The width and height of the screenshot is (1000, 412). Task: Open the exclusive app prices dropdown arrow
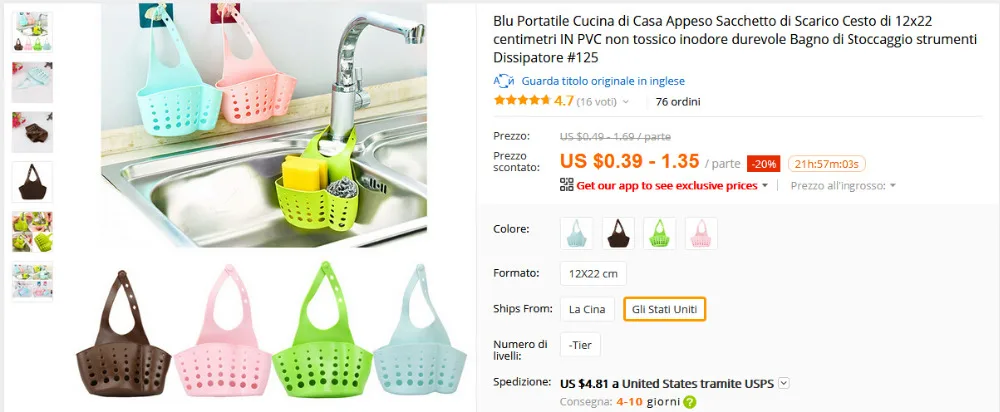click(x=764, y=186)
